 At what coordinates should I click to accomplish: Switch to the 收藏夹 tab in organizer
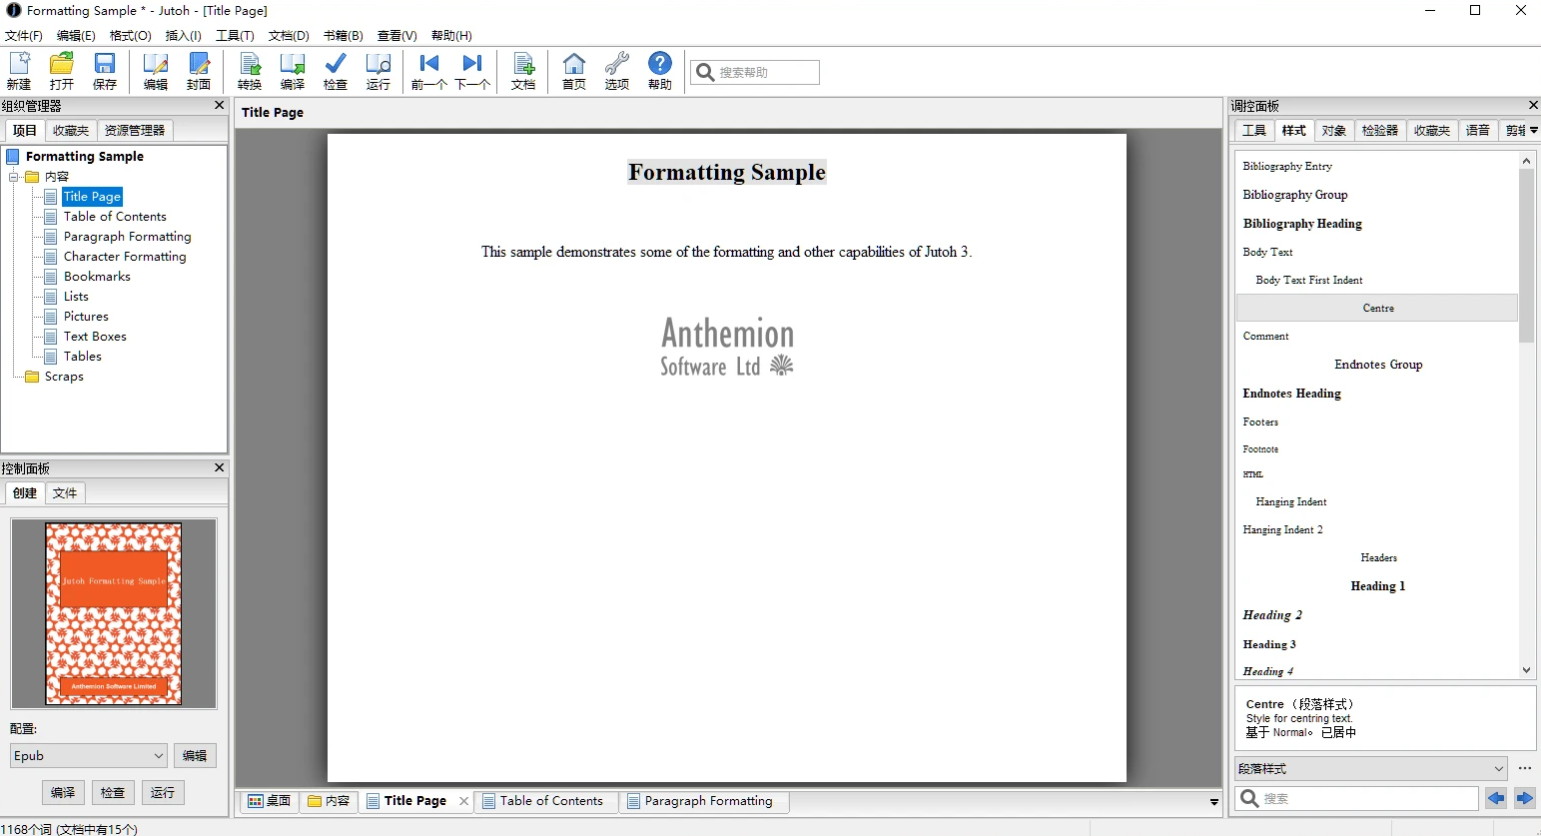(x=71, y=130)
